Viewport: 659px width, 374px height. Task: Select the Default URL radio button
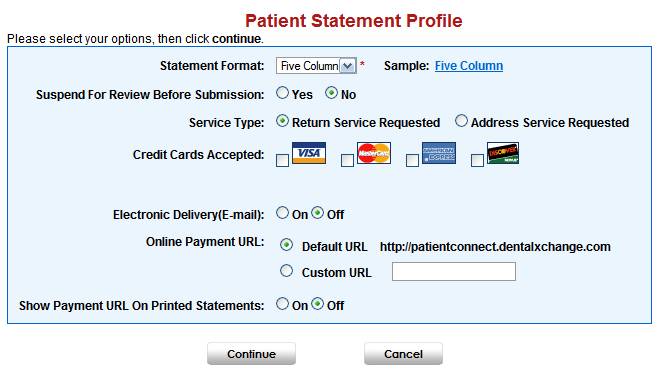click(287, 245)
